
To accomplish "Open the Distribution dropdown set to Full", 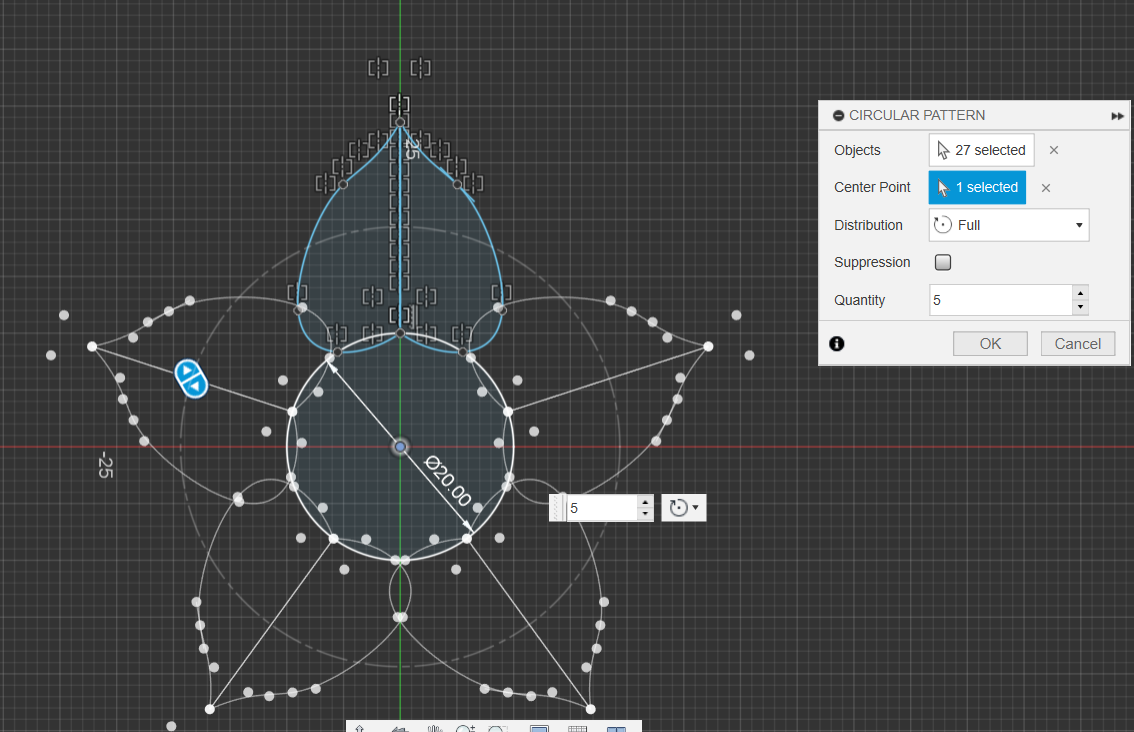I will click(x=1008, y=225).
